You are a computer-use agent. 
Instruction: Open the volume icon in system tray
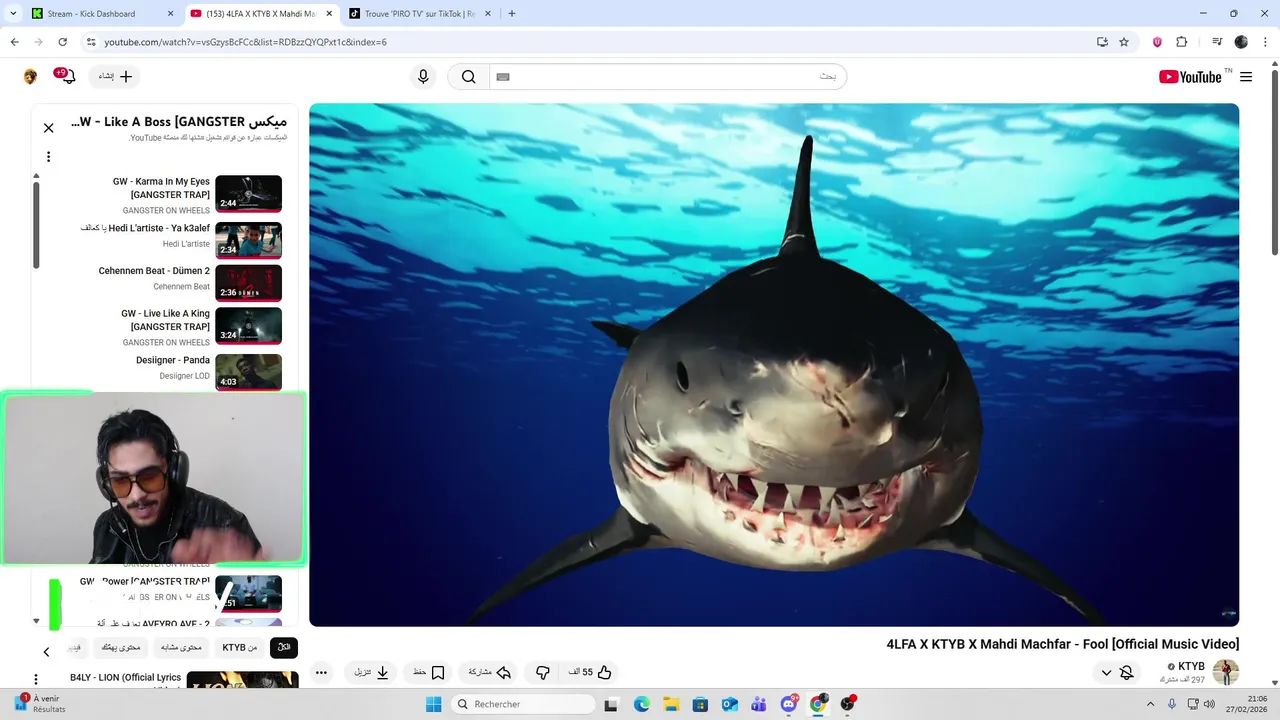coord(1209,704)
